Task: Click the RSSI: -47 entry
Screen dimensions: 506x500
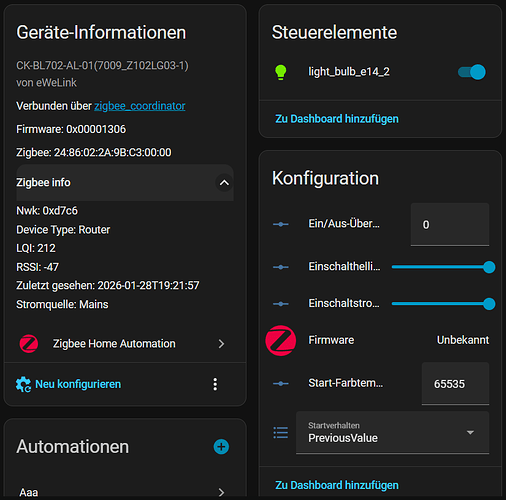Action: 37,267
